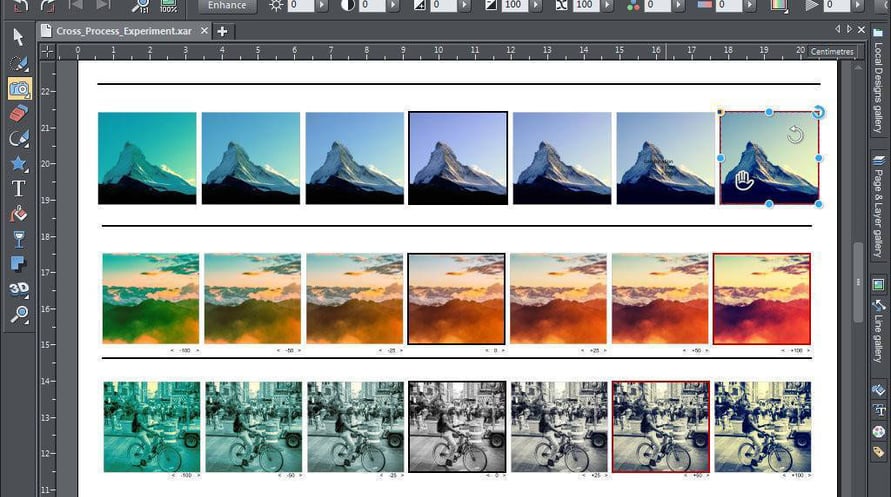Click the left tab-scroll arrow

pos(838,29)
